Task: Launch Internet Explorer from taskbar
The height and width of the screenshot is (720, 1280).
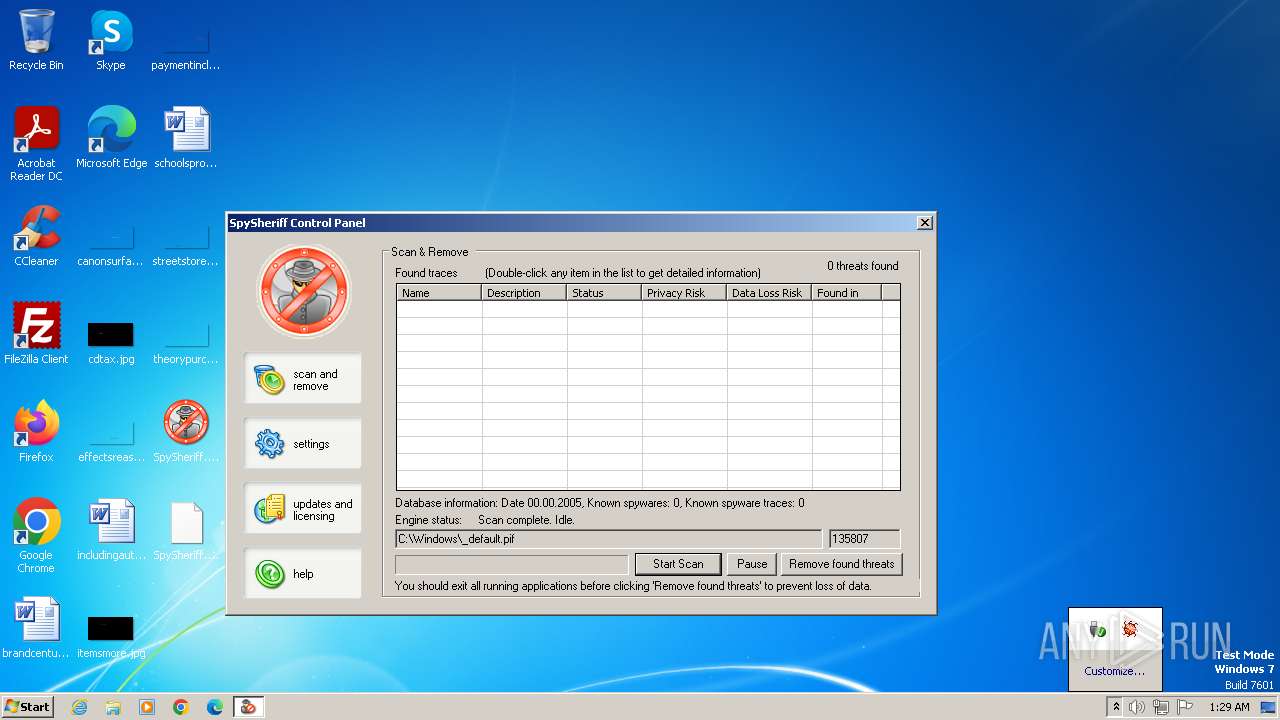Action: 79,707
